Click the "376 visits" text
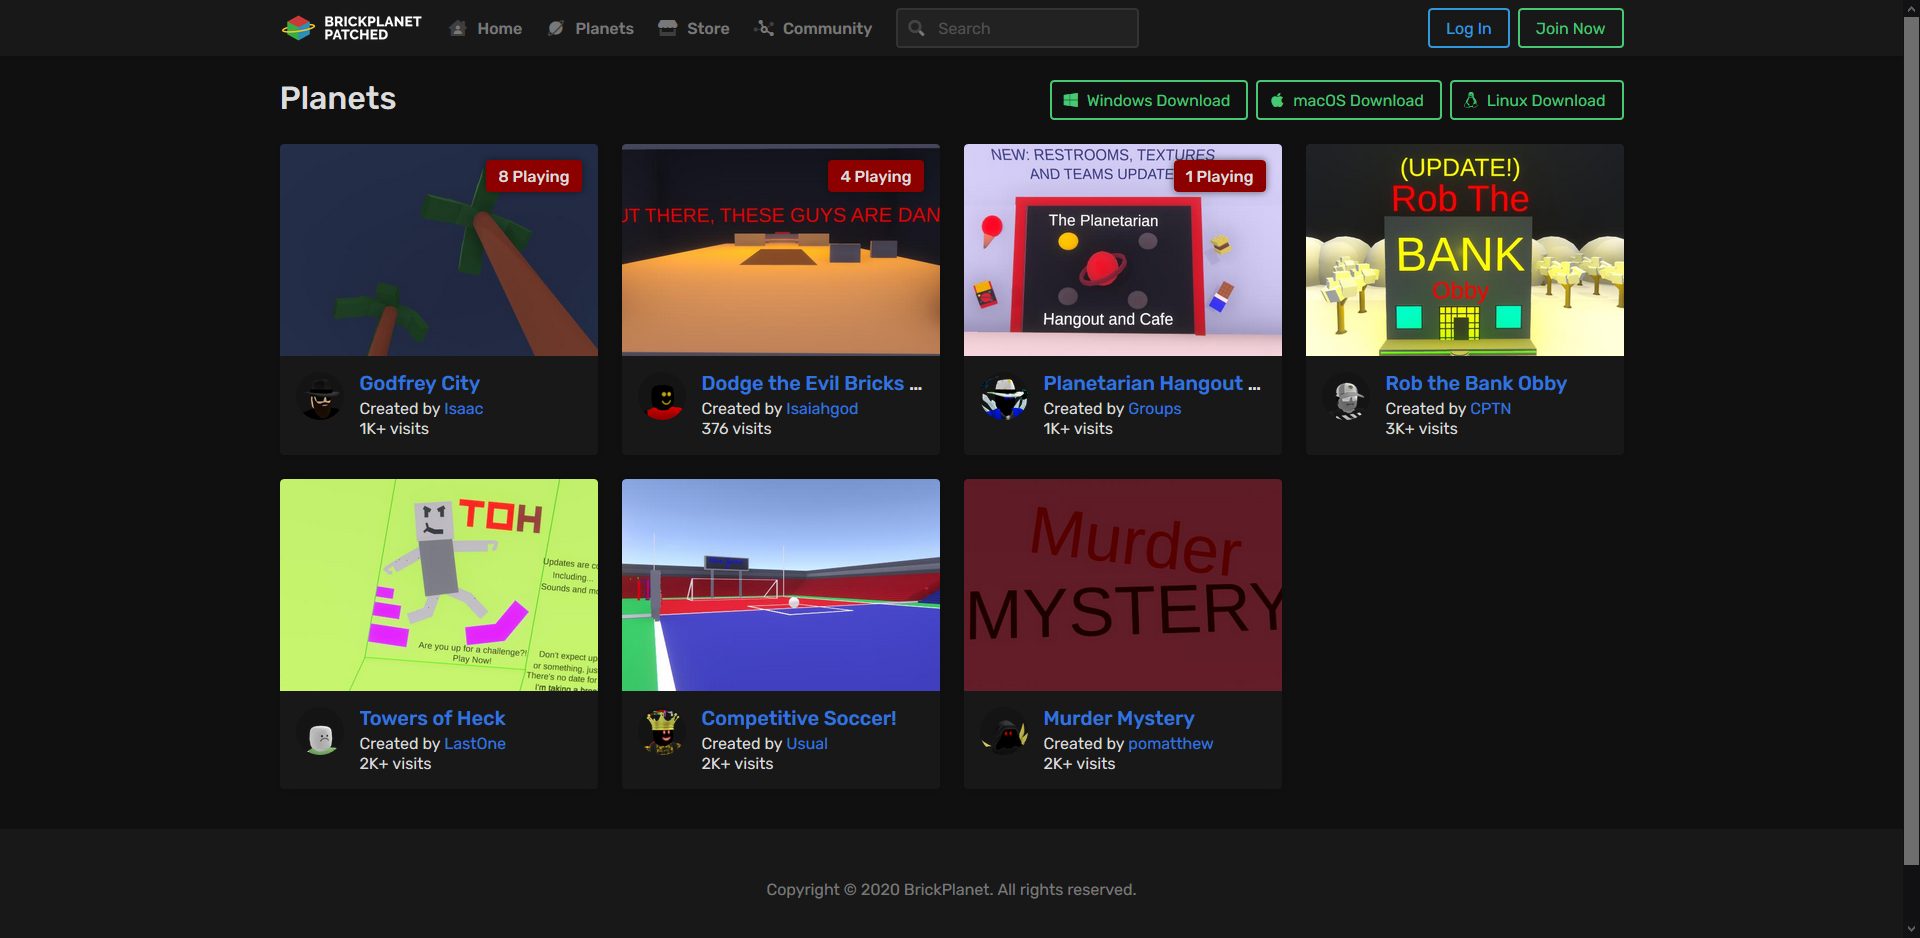Screen dimensions: 1920x938 (x=737, y=428)
